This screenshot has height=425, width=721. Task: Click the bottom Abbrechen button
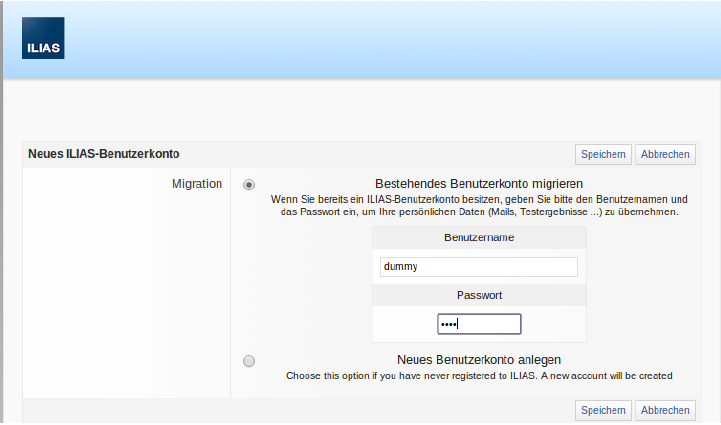click(x=665, y=410)
